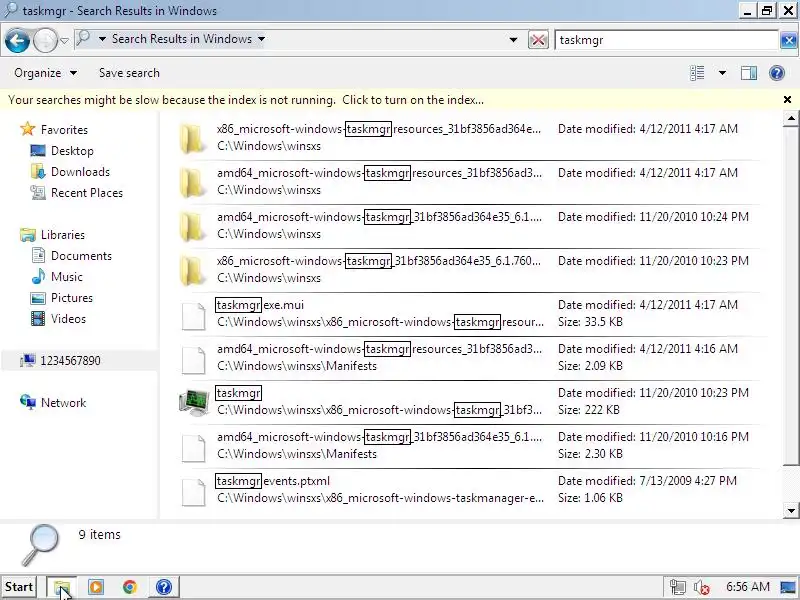
Task: Launch Windows Media Player from the taskbar
Action: pos(95,587)
